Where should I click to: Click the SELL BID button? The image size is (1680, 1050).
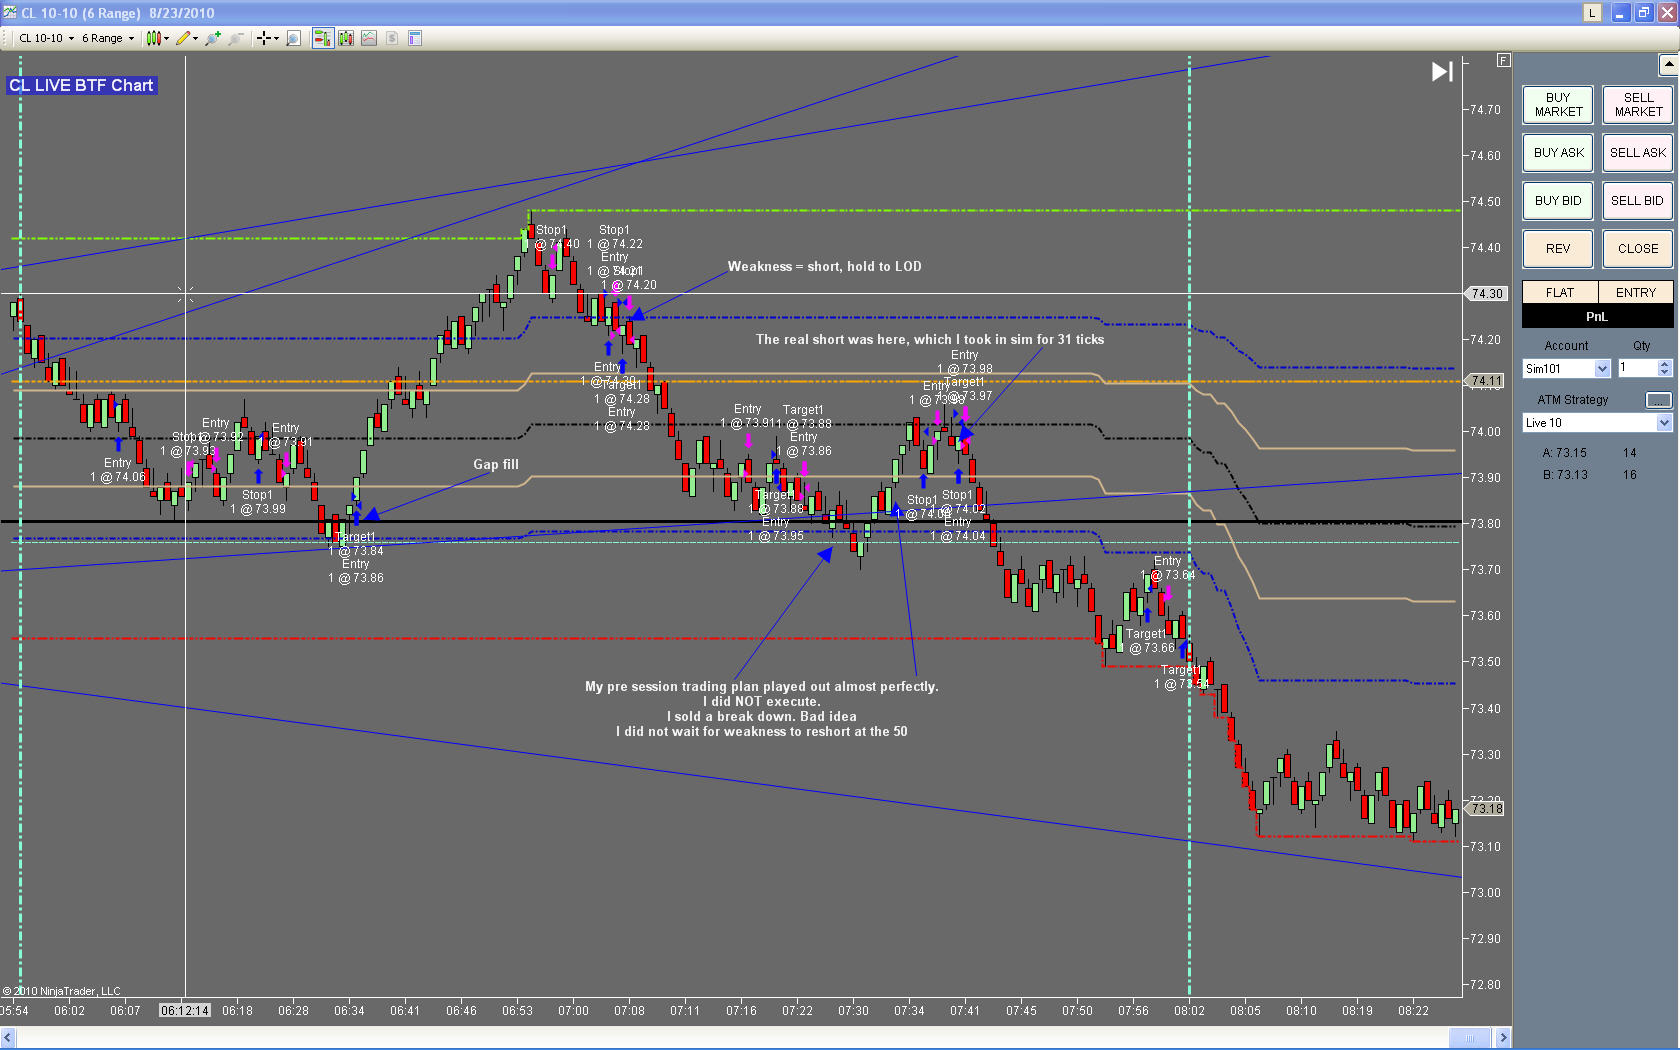pyautogui.click(x=1638, y=201)
